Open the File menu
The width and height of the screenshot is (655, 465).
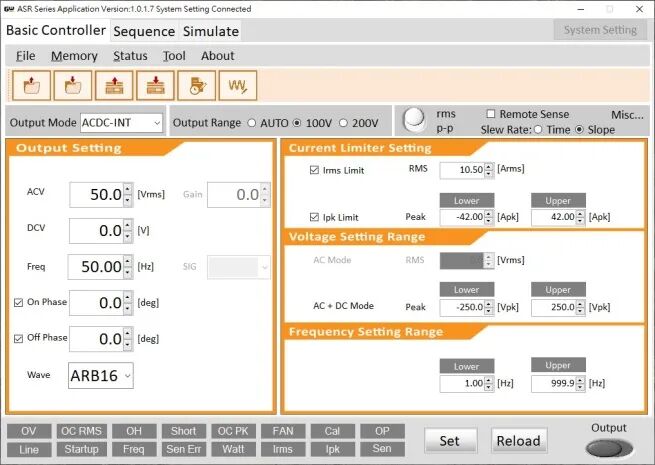point(25,56)
